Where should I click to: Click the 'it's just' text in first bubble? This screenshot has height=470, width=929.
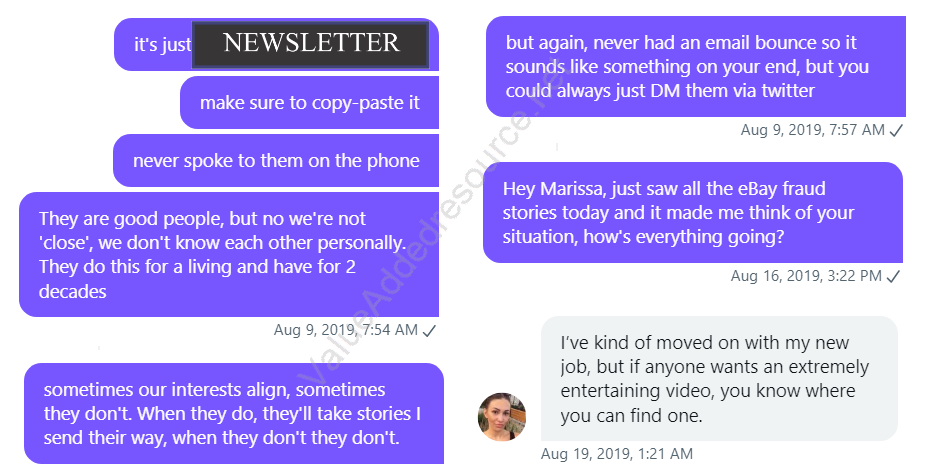coord(162,44)
